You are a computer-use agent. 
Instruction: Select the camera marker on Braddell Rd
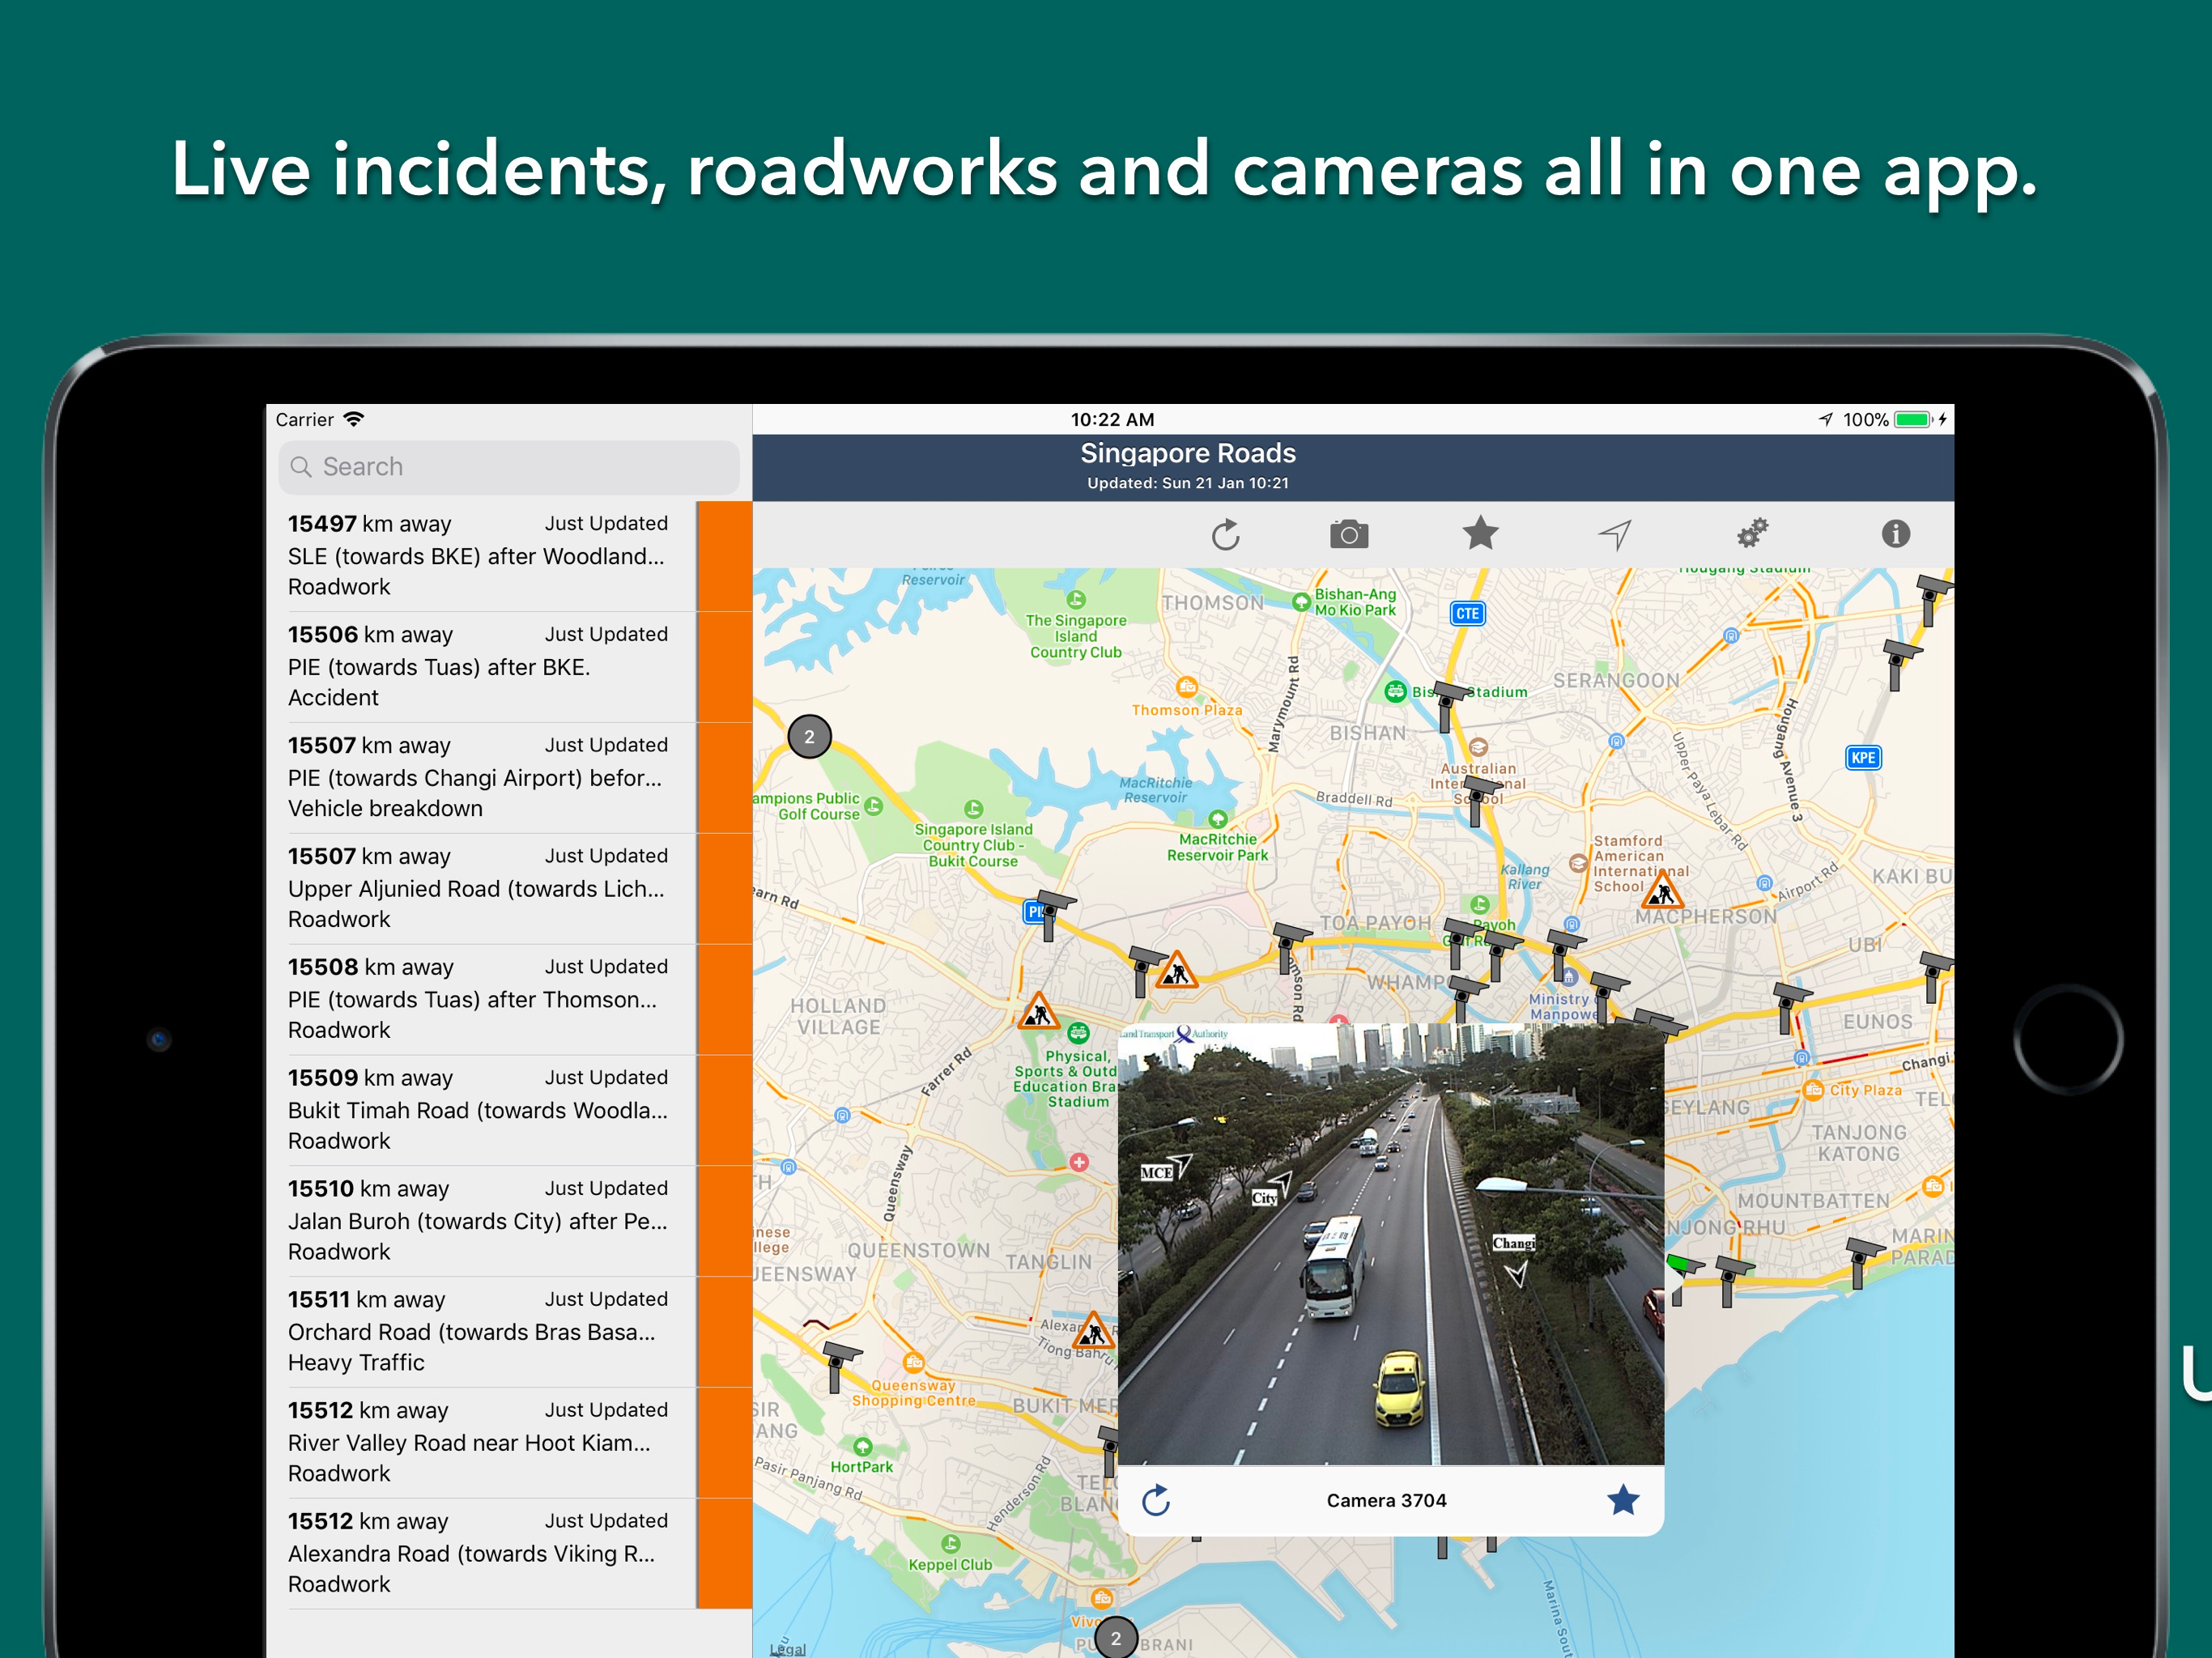point(1479,800)
